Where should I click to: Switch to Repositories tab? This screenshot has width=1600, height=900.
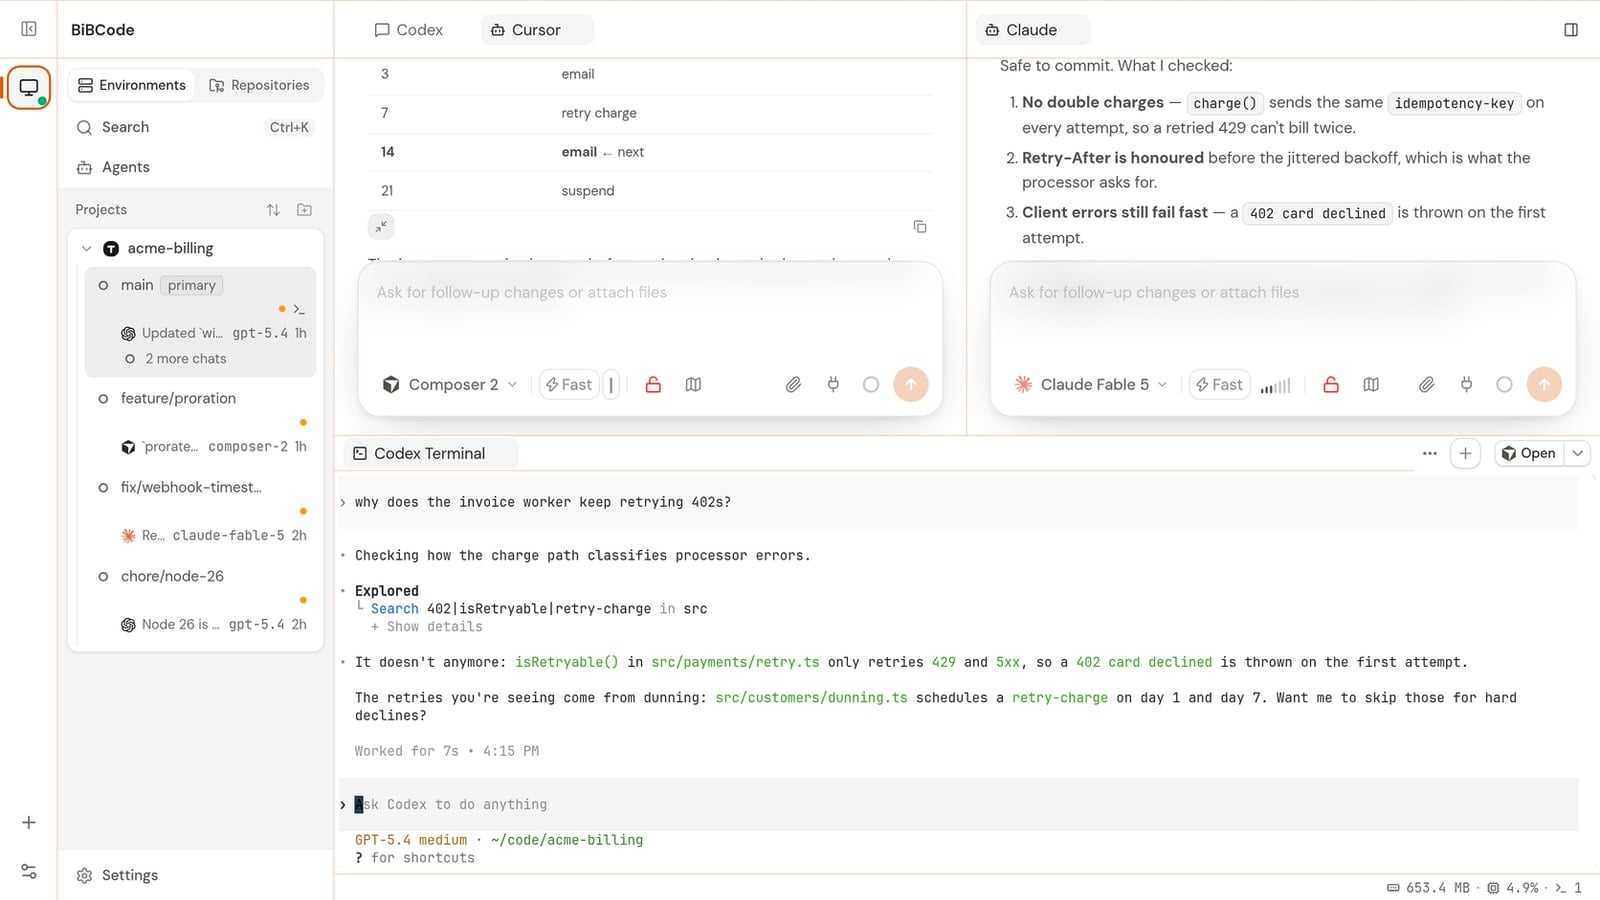(259, 85)
